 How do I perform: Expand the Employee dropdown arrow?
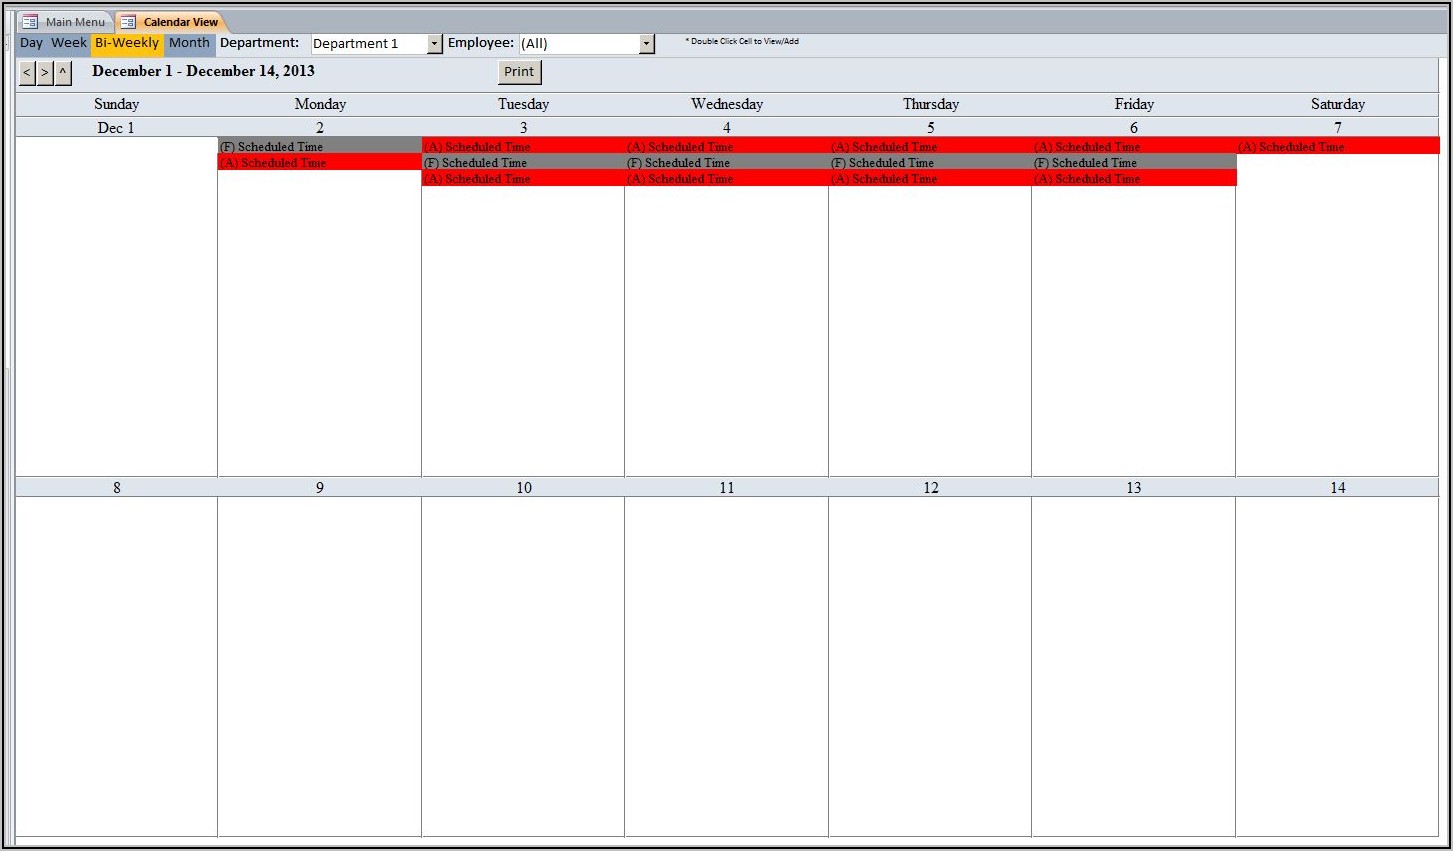[x=646, y=44]
